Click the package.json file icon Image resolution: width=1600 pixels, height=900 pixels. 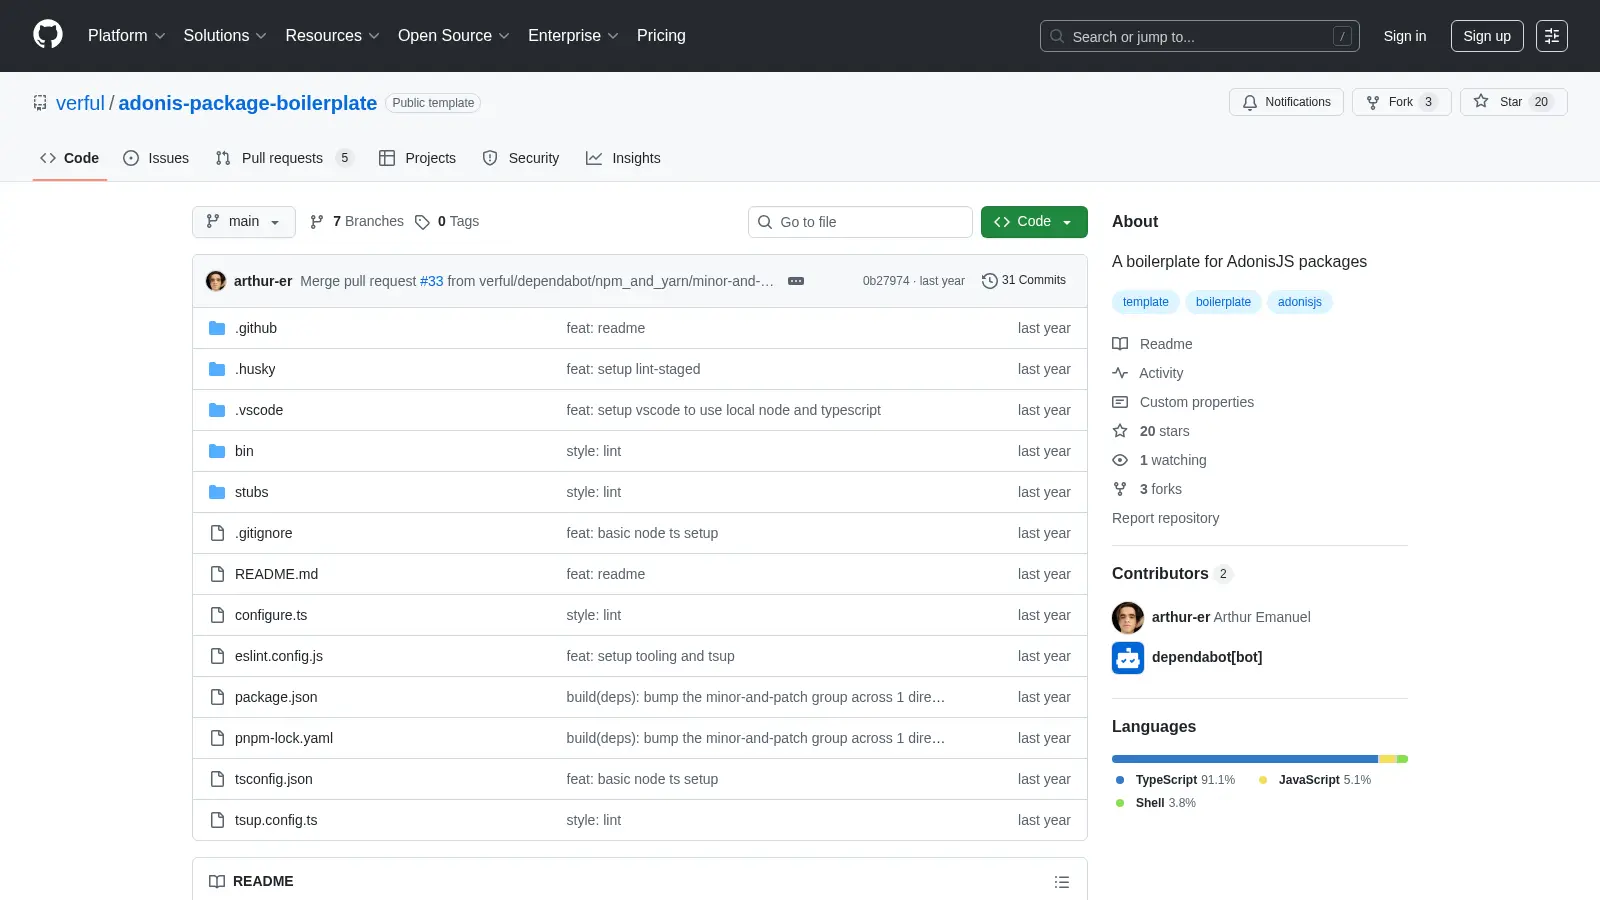pos(217,697)
